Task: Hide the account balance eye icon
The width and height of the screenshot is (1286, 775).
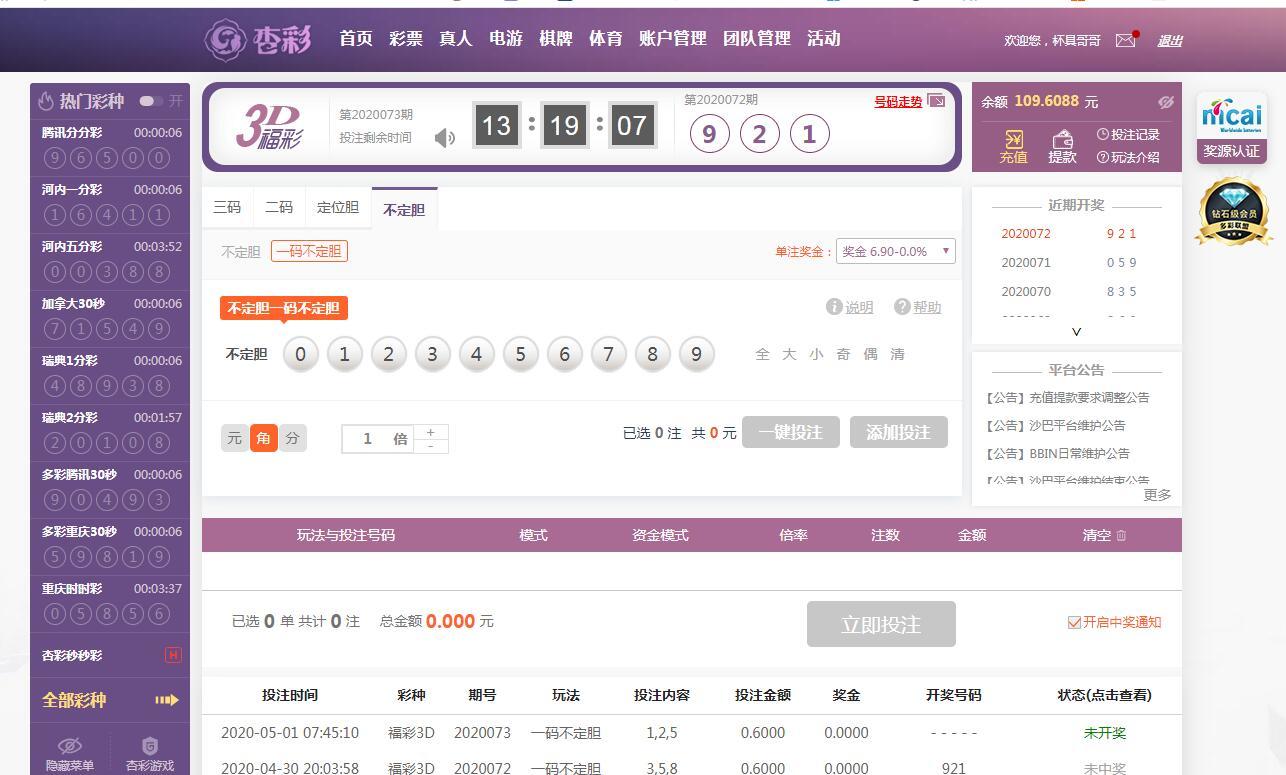Action: pyautogui.click(x=1165, y=102)
